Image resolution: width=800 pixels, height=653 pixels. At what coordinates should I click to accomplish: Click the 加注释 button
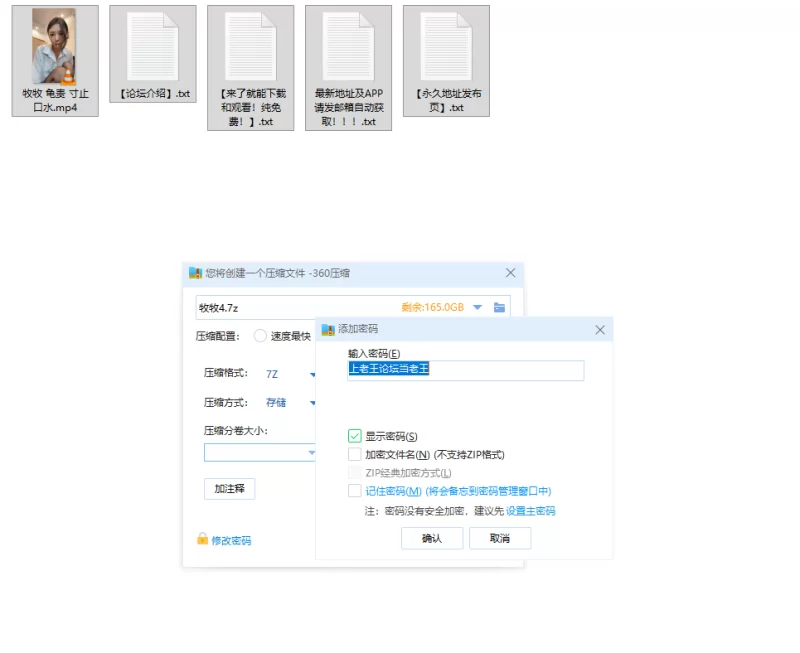click(229, 489)
